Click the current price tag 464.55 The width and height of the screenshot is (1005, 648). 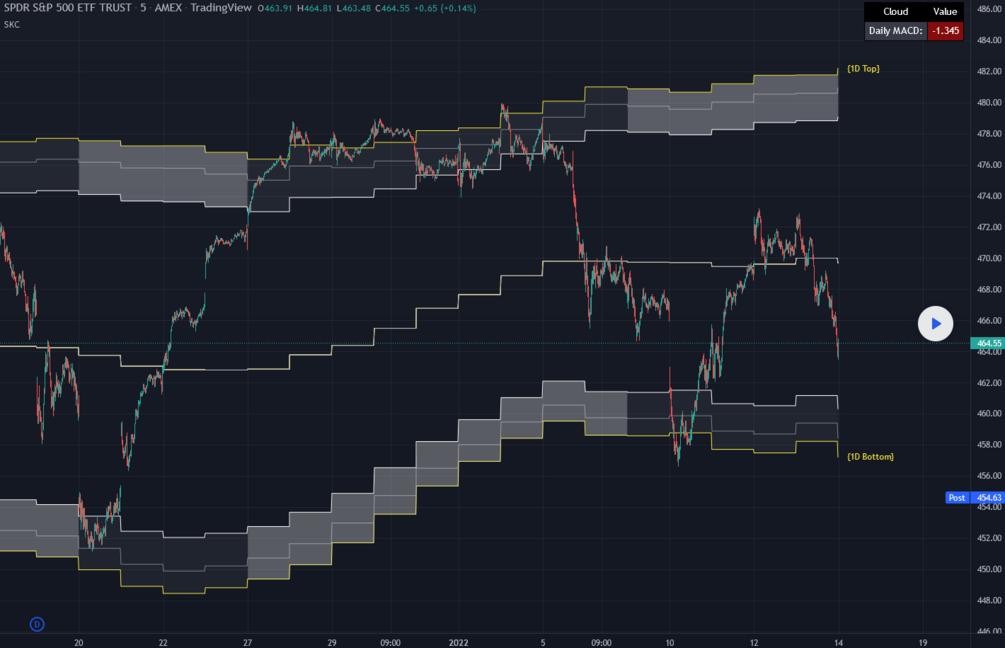pos(988,343)
